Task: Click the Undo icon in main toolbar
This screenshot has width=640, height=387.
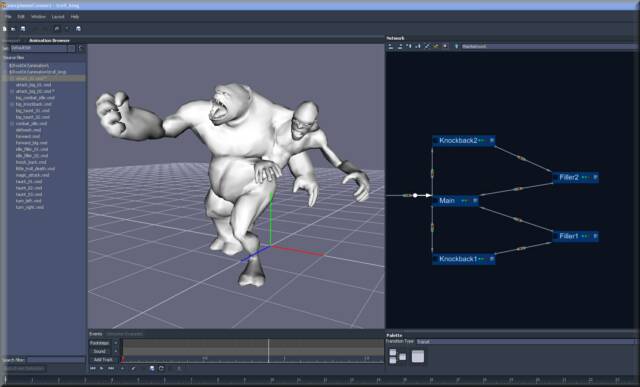Action: [57, 29]
